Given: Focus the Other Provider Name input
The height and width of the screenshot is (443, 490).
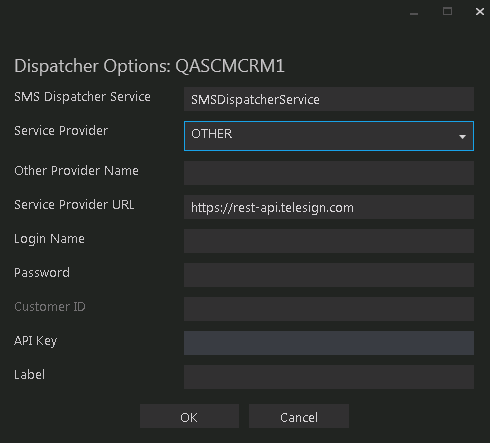Looking at the screenshot, I should [x=329, y=173].
